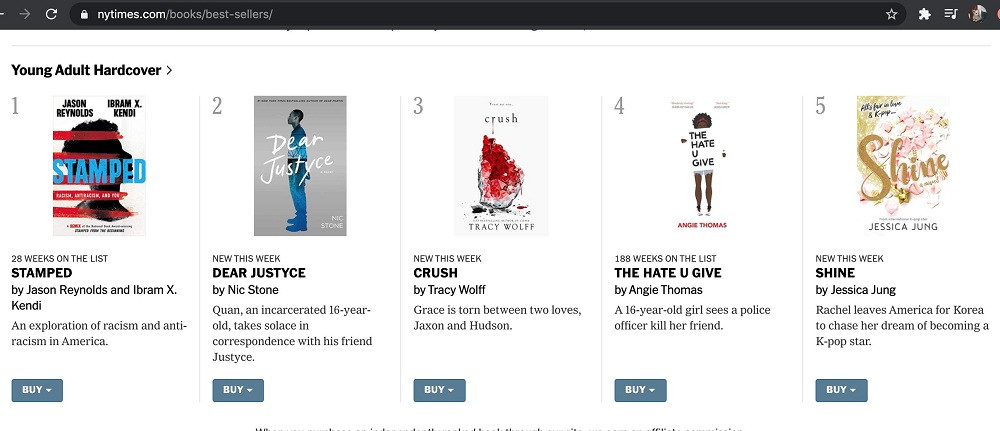Open the Young Adult Hardcover list
Screen dimensions: 1000x431
(x=92, y=70)
